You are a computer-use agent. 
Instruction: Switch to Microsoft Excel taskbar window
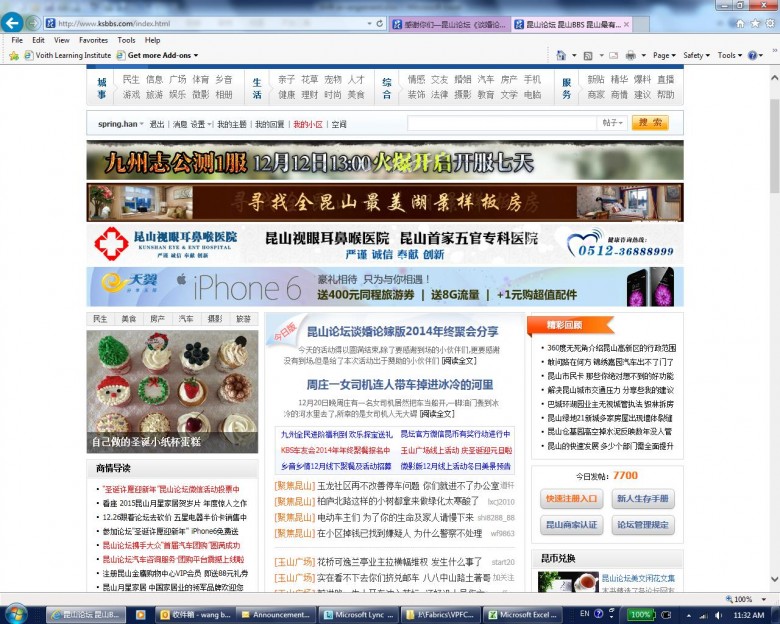[x=524, y=615]
